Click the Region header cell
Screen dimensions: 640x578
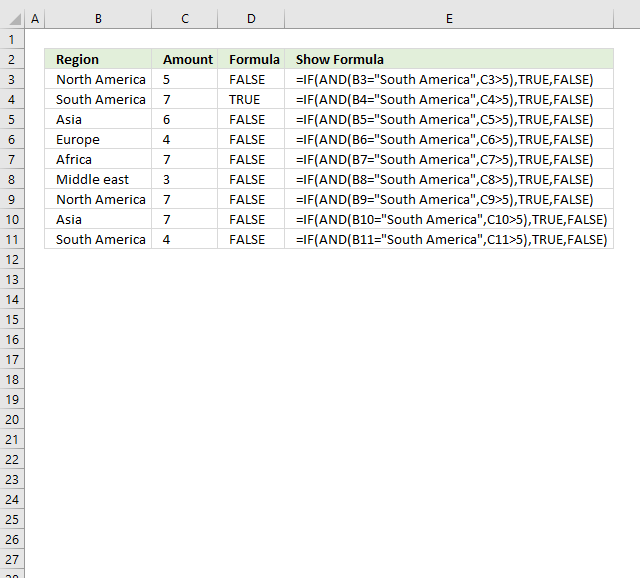(x=98, y=59)
